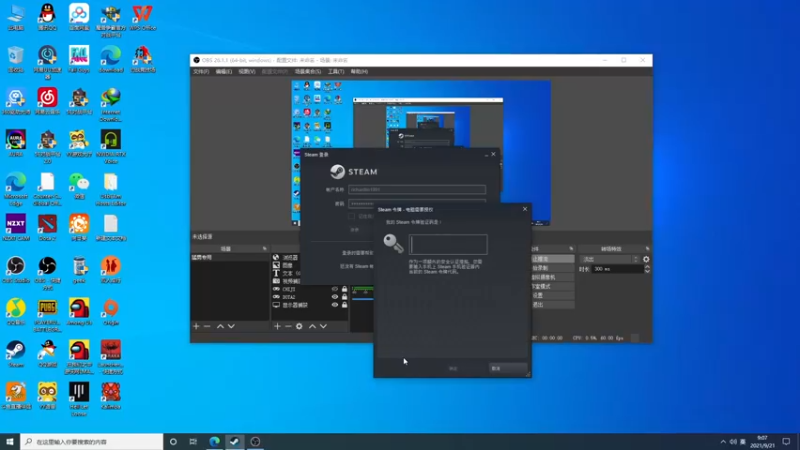This screenshot has height=450, width=800.
Task: Click 工作室模式 button in OBS controls
Action: coord(552,286)
